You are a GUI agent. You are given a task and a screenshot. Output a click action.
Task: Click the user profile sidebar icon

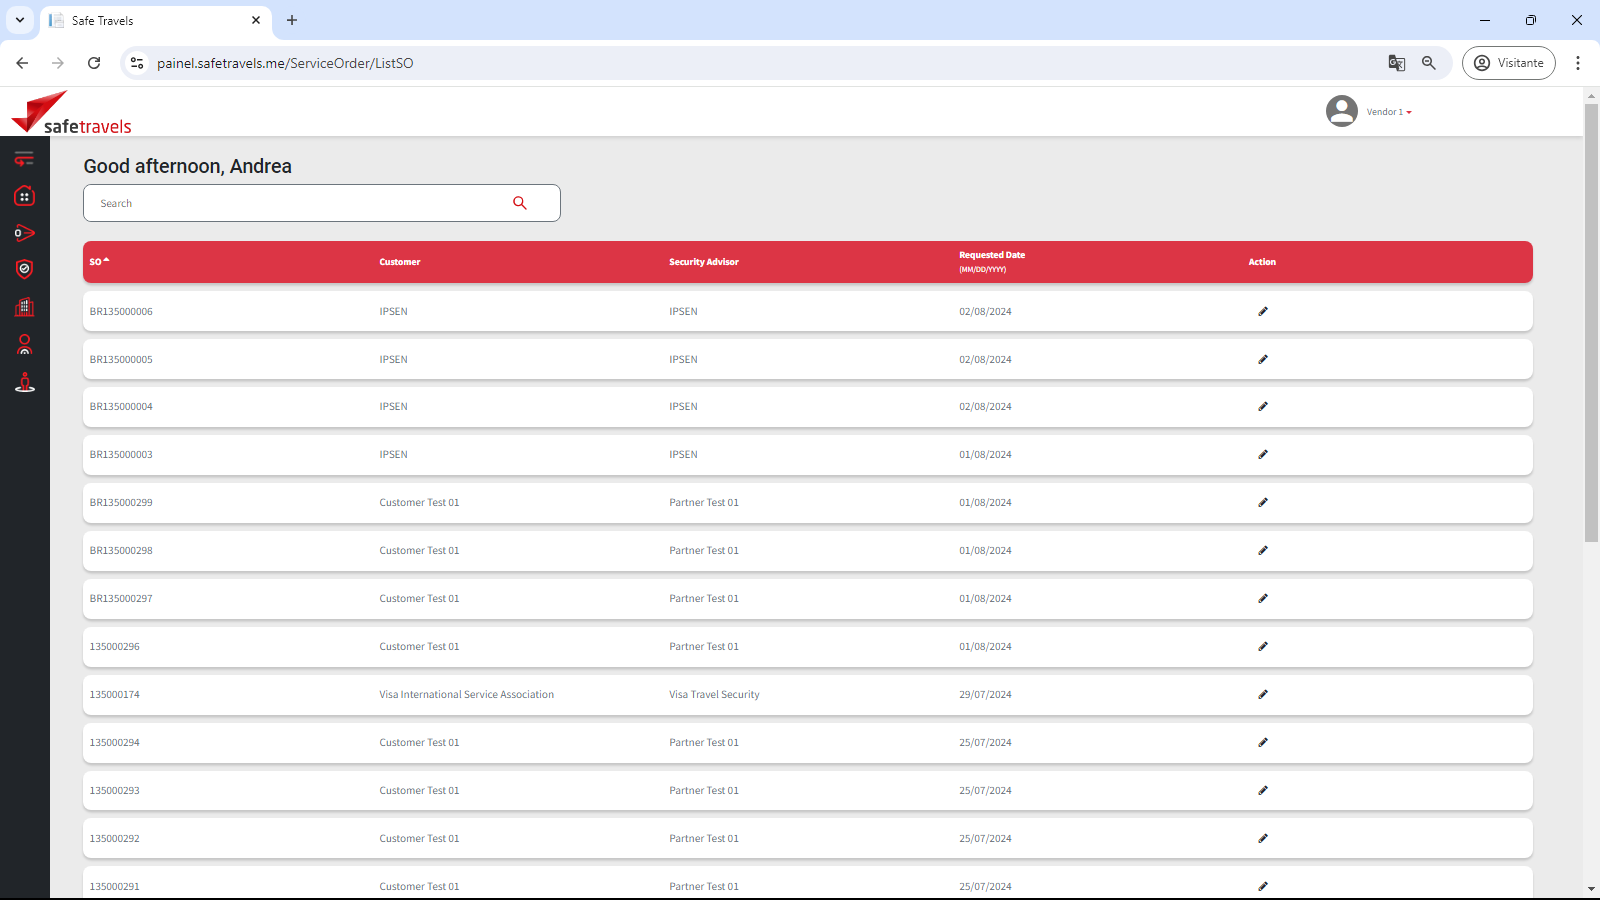pos(24,345)
